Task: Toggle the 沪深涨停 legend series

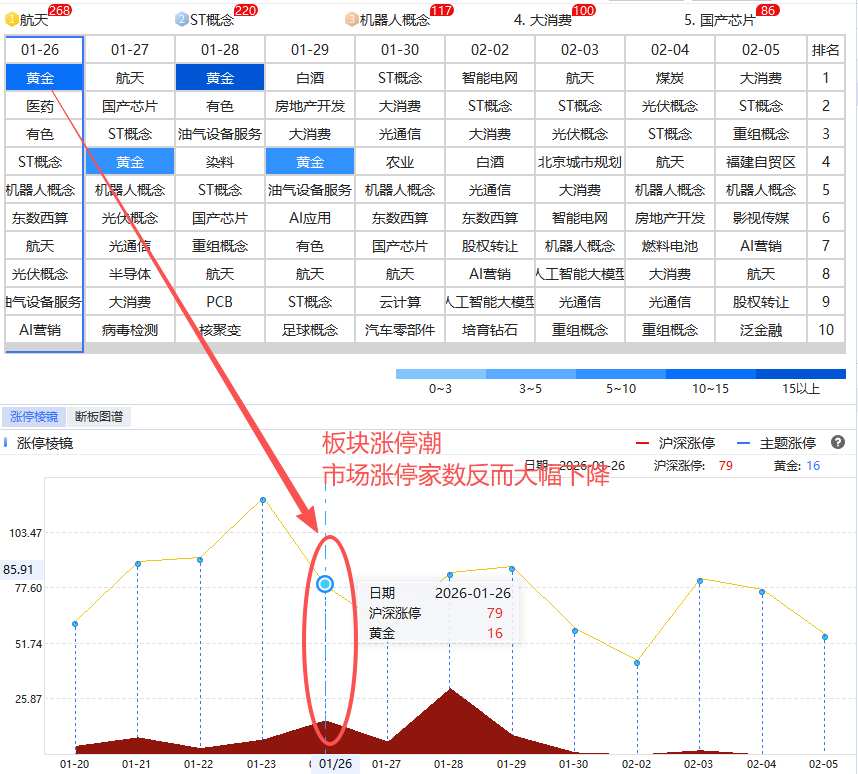Action: click(675, 443)
